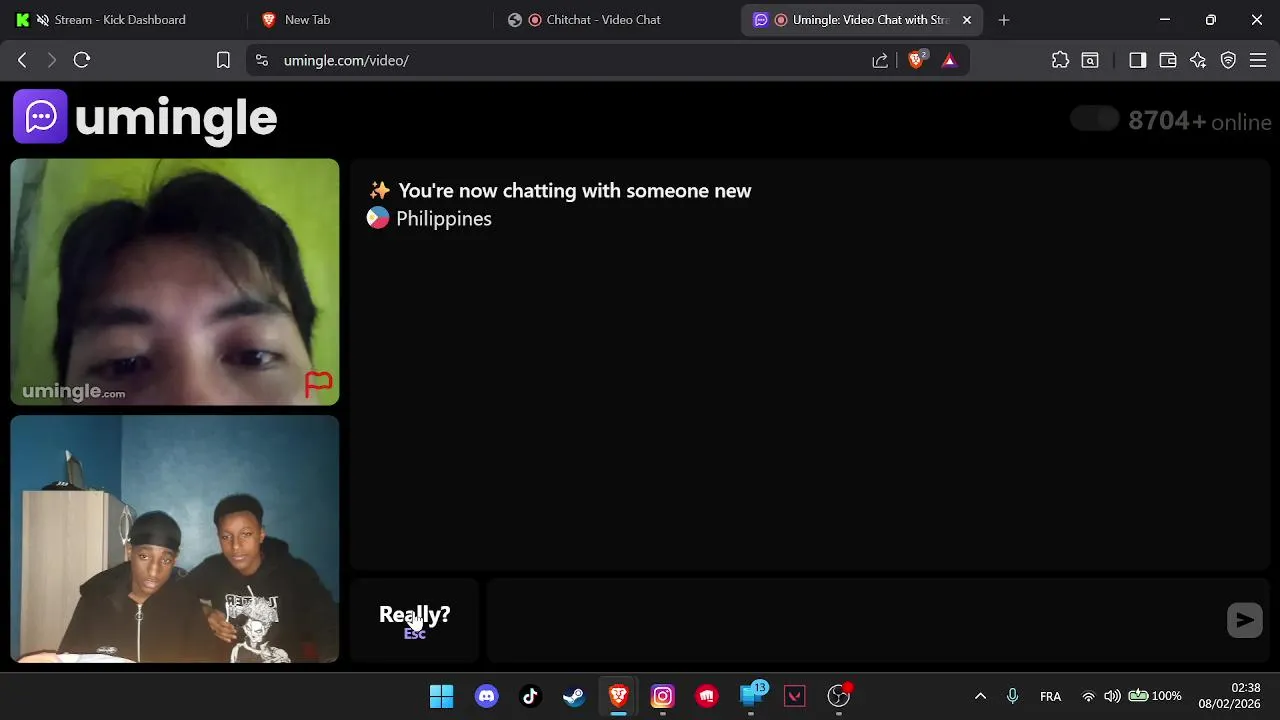This screenshot has width=1280, height=720.
Task: Expand the hidden system tray icons chevron
Action: (980, 696)
